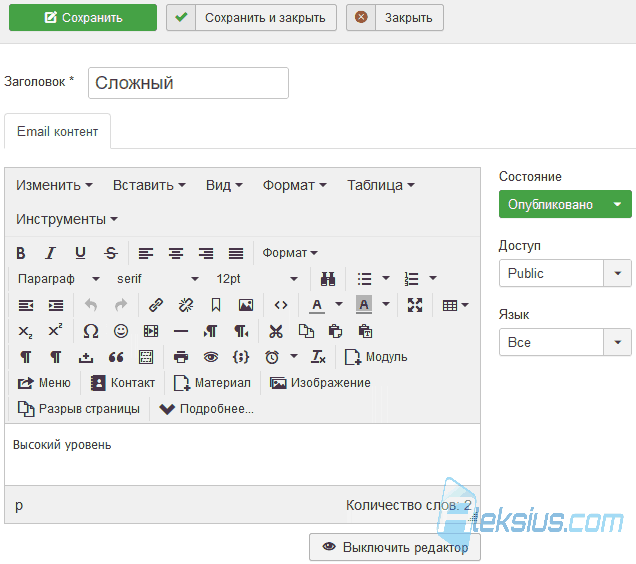Insert media video
Viewport: 636px width, 564px height.
click(x=151, y=332)
